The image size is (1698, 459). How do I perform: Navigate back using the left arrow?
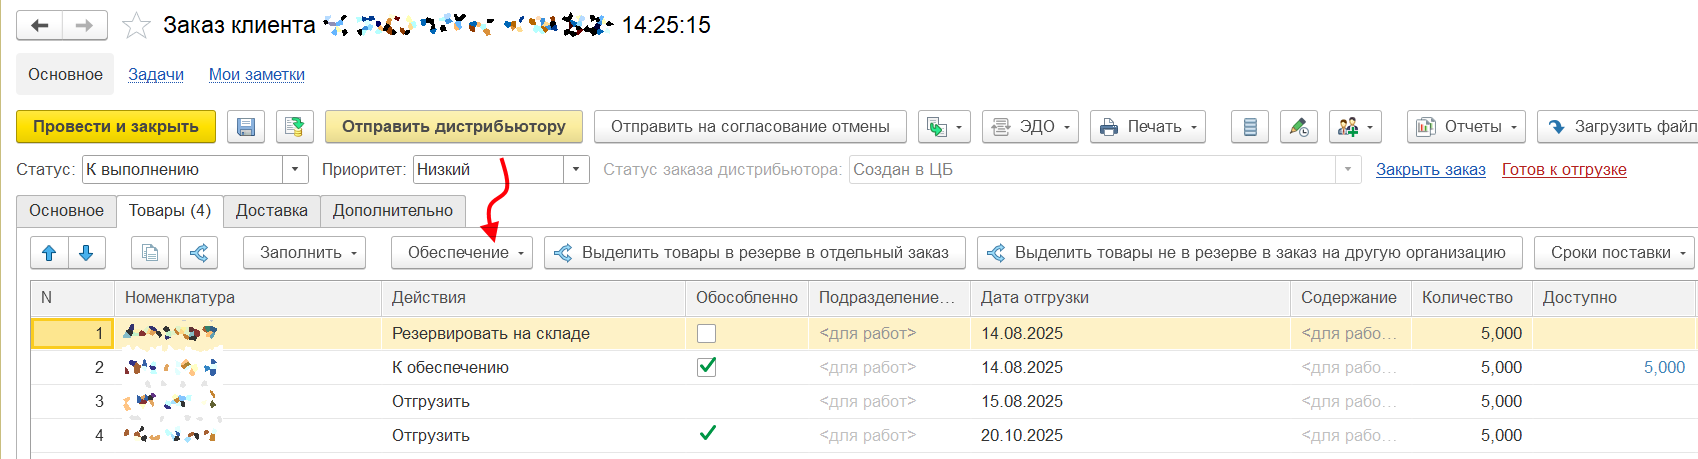[x=40, y=25]
